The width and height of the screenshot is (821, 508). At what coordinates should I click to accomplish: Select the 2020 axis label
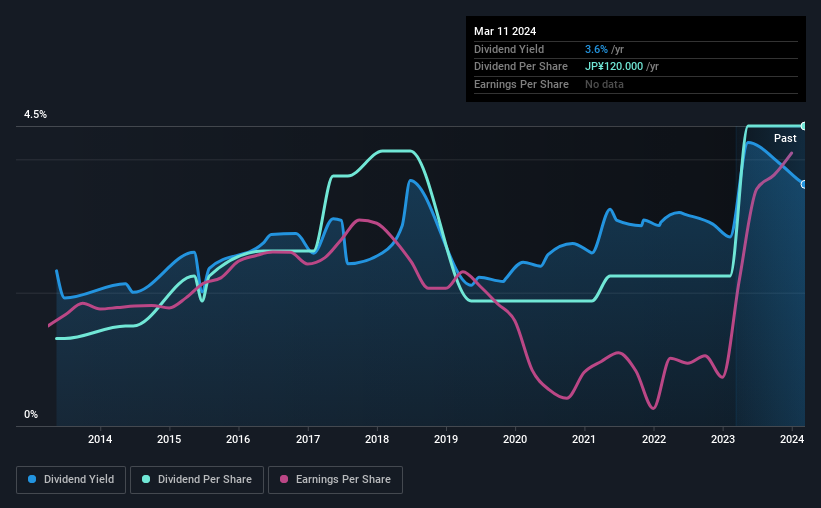click(515, 439)
